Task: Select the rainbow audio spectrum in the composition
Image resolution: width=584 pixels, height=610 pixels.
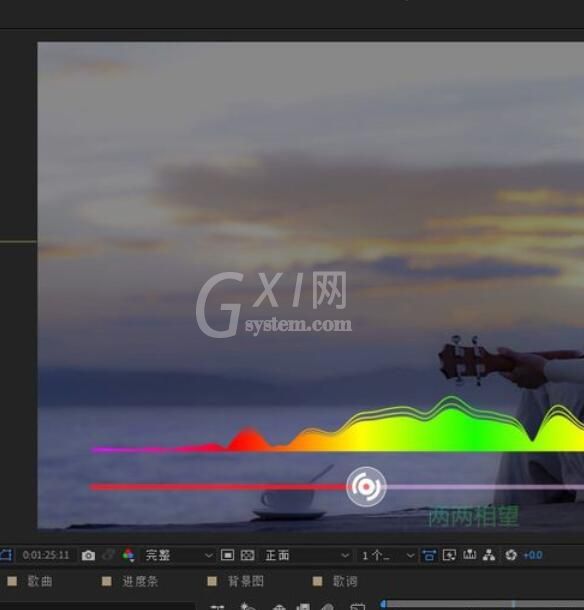Action: (338, 425)
